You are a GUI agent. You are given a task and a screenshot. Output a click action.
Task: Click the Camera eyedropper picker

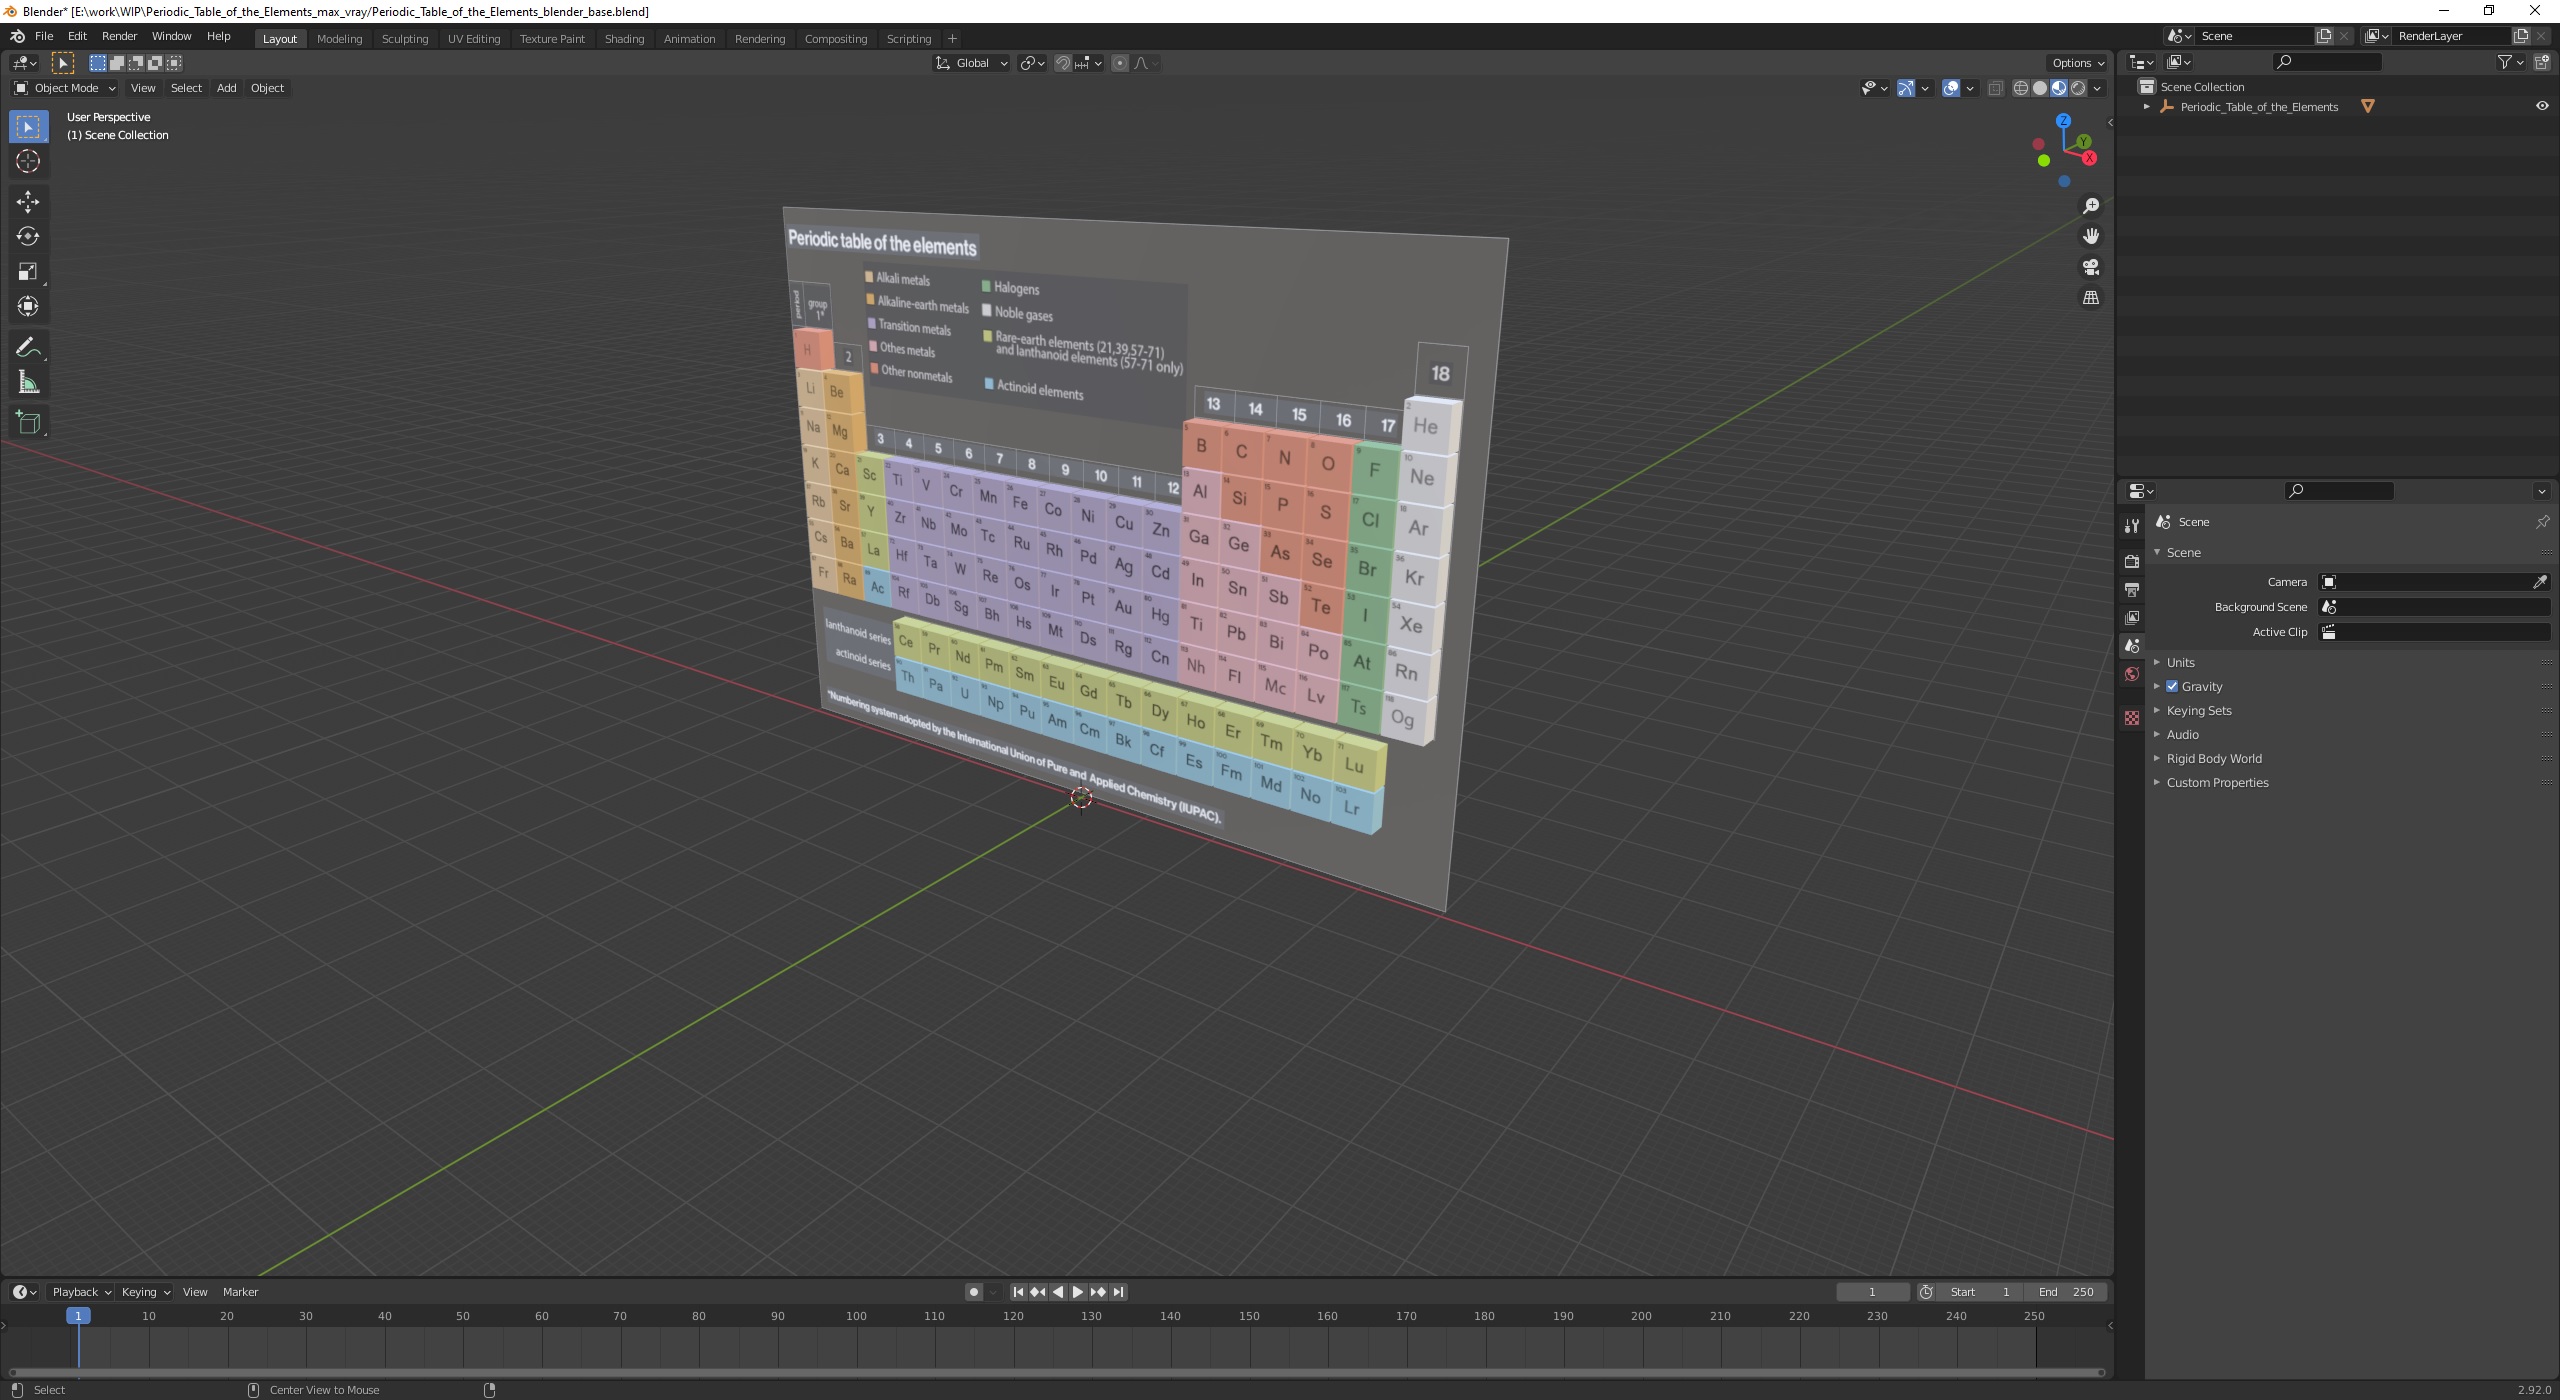pyautogui.click(x=2540, y=582)
